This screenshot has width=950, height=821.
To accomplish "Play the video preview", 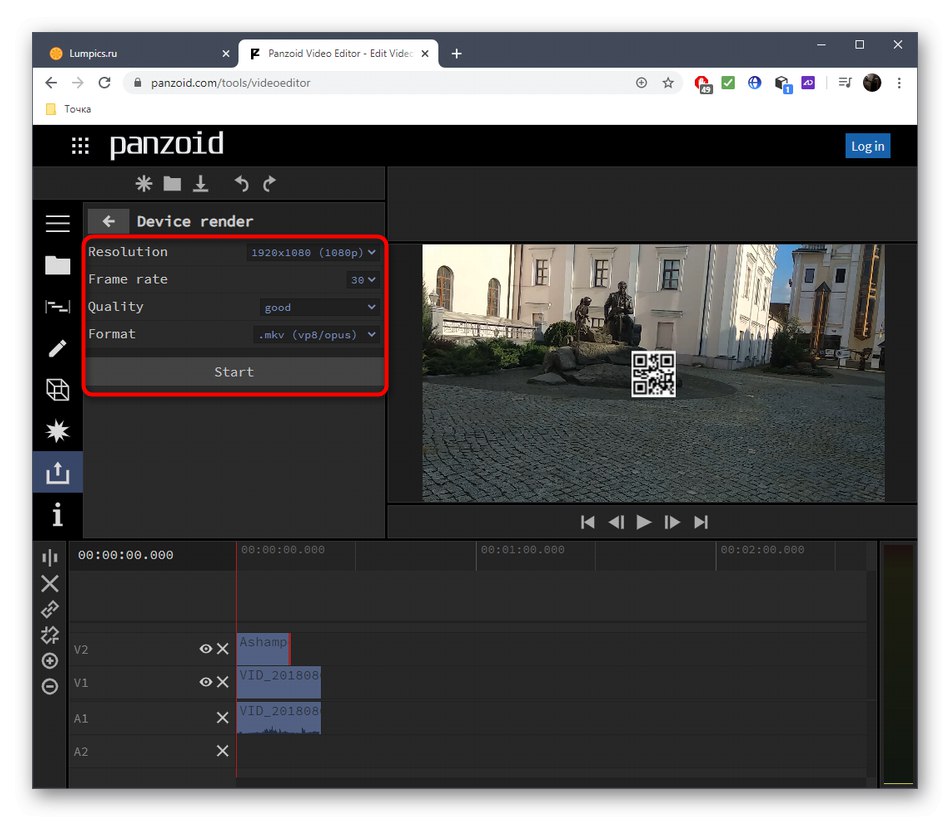I will click(x=644, y=522).
